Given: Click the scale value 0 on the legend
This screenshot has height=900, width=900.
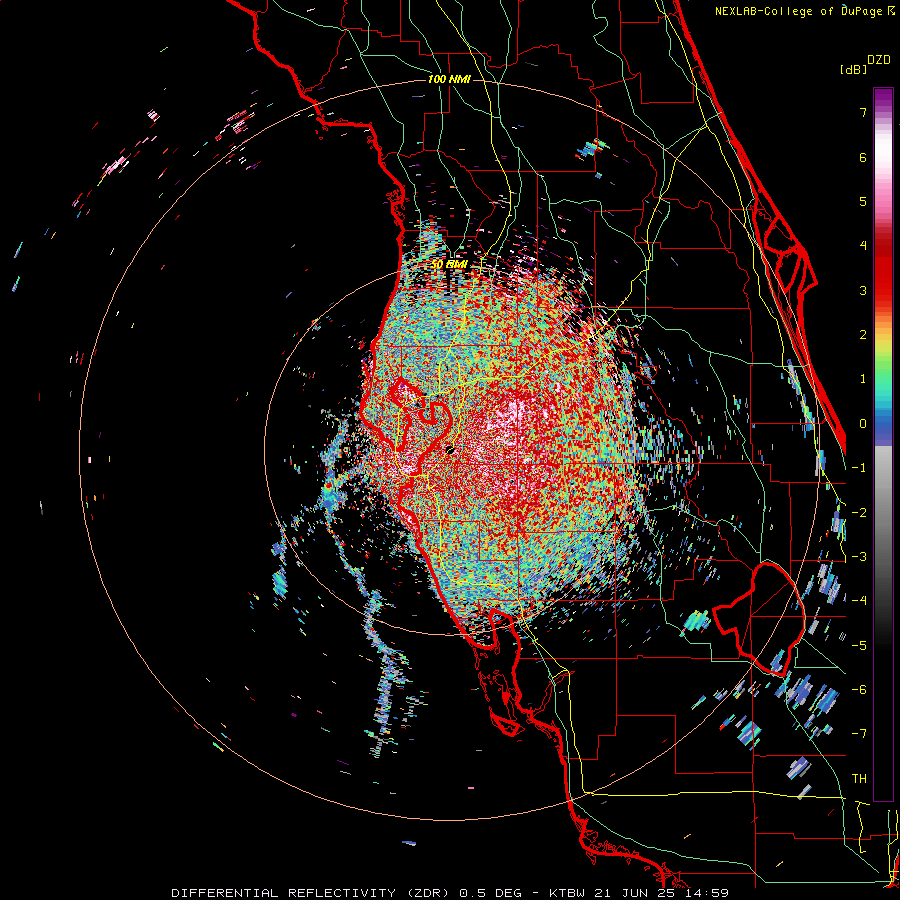Looking at the screenshot, I should [x=863, y=424].
